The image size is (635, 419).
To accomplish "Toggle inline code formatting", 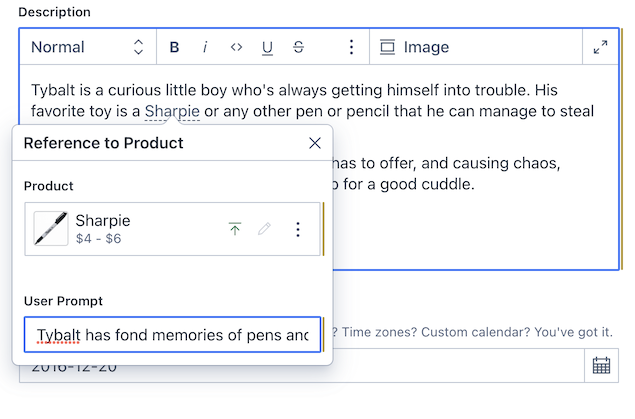I will [x=236, y=47].
